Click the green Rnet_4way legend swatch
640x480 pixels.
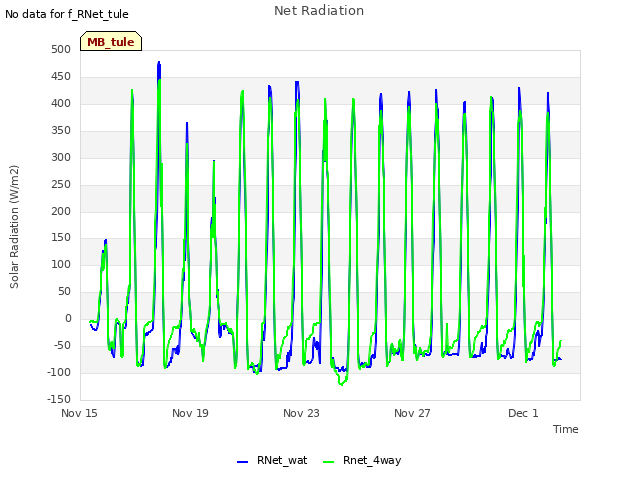tap(328, 461)
